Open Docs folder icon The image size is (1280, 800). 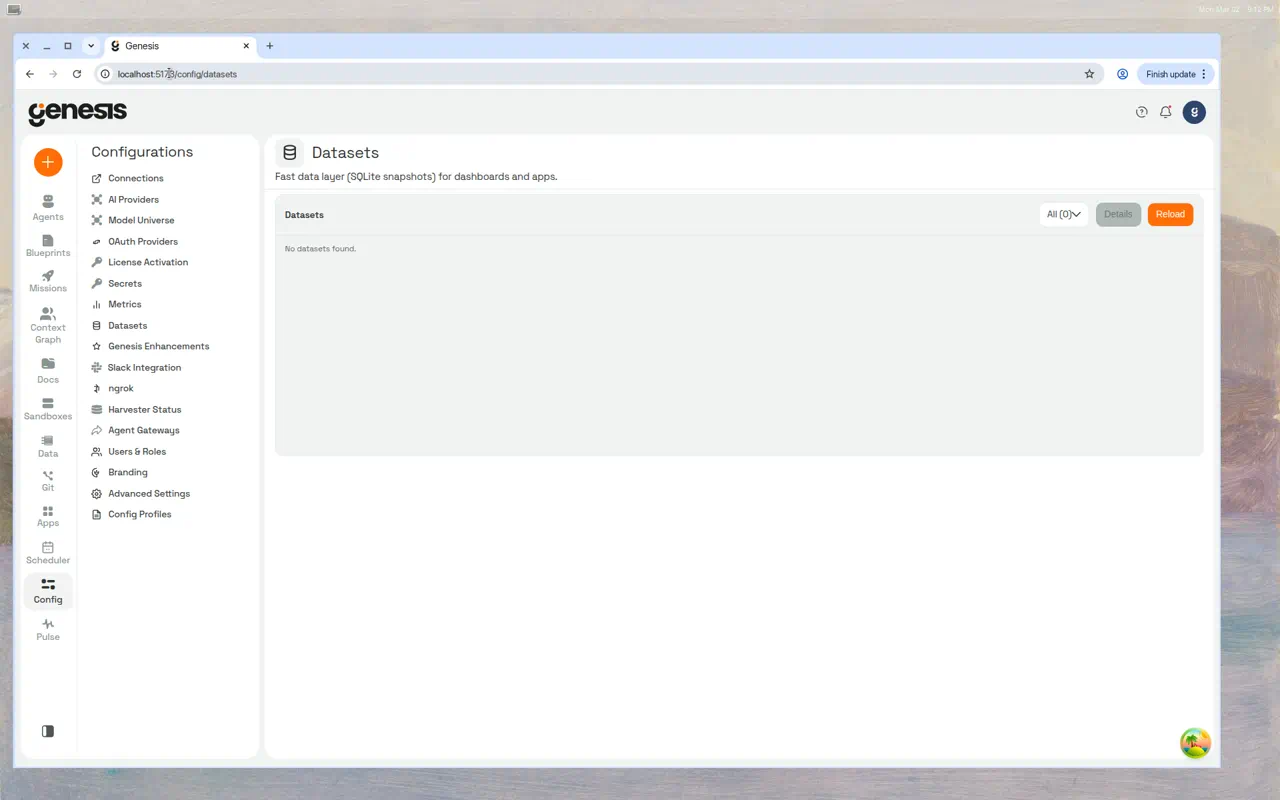click(x=48, y=371)
